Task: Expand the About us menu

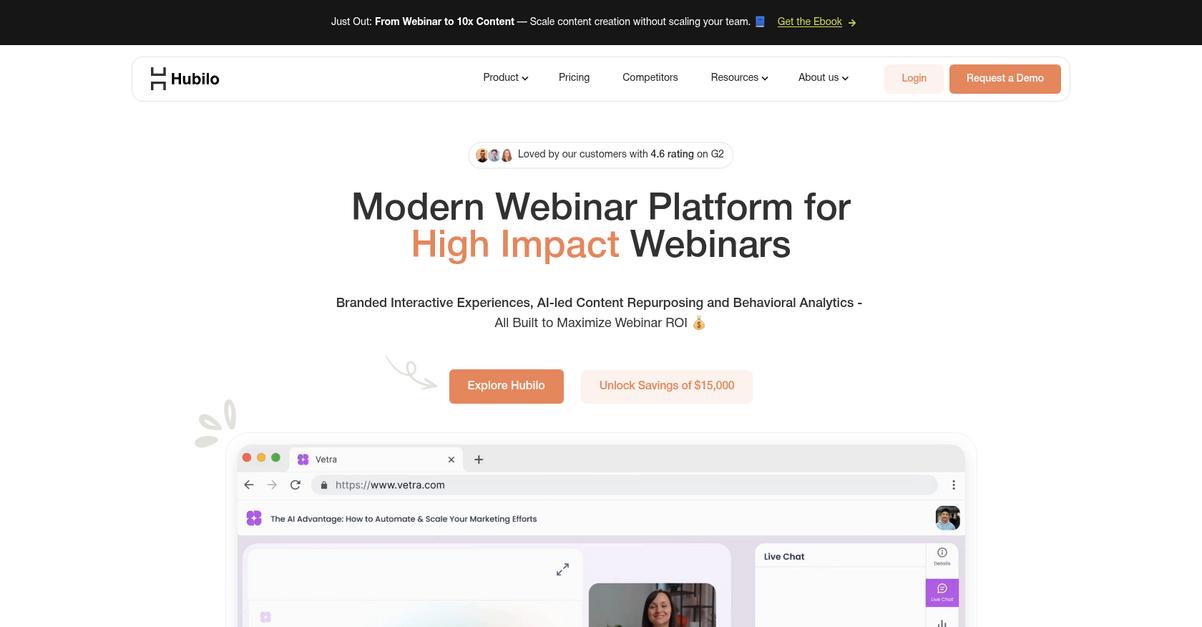Action: click(823, 78)
